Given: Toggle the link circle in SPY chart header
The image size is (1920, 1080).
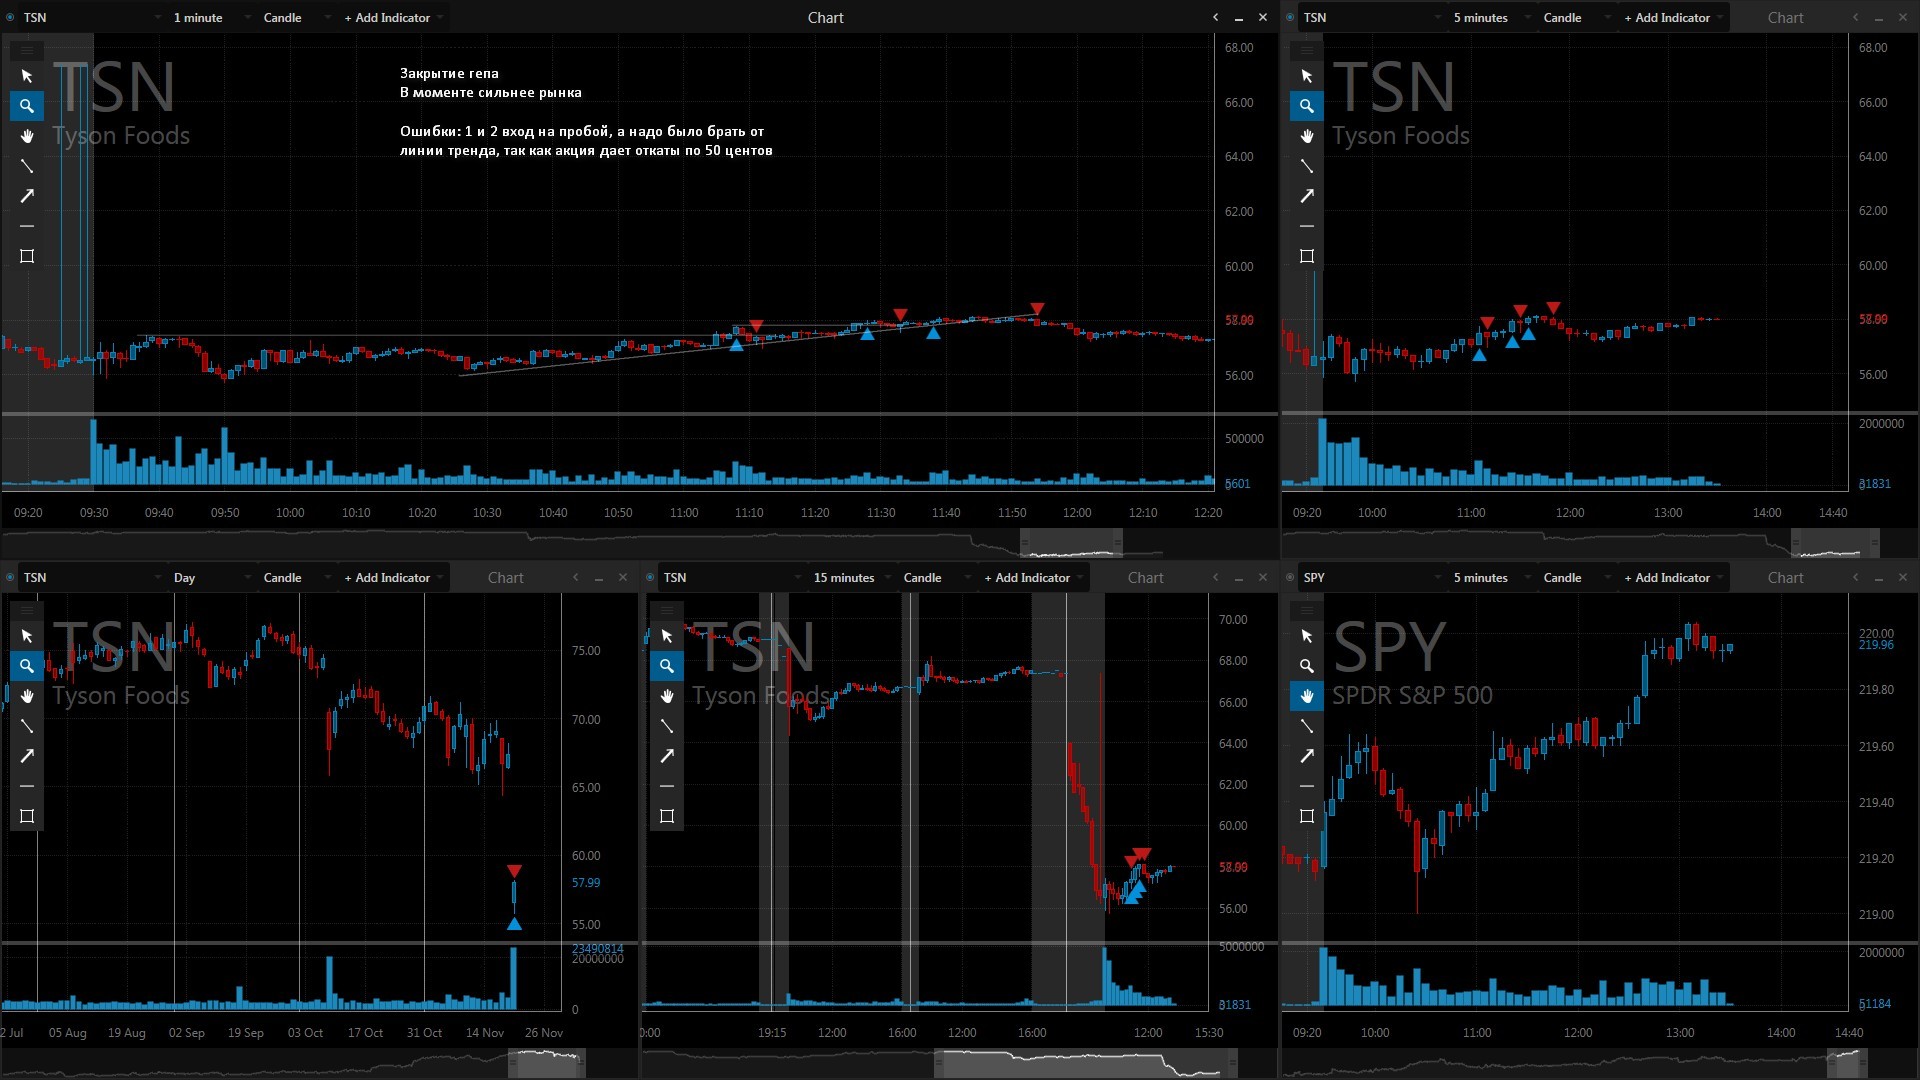Looking at the screenshot, I should pyautogui.click(x=1290, y=578).
